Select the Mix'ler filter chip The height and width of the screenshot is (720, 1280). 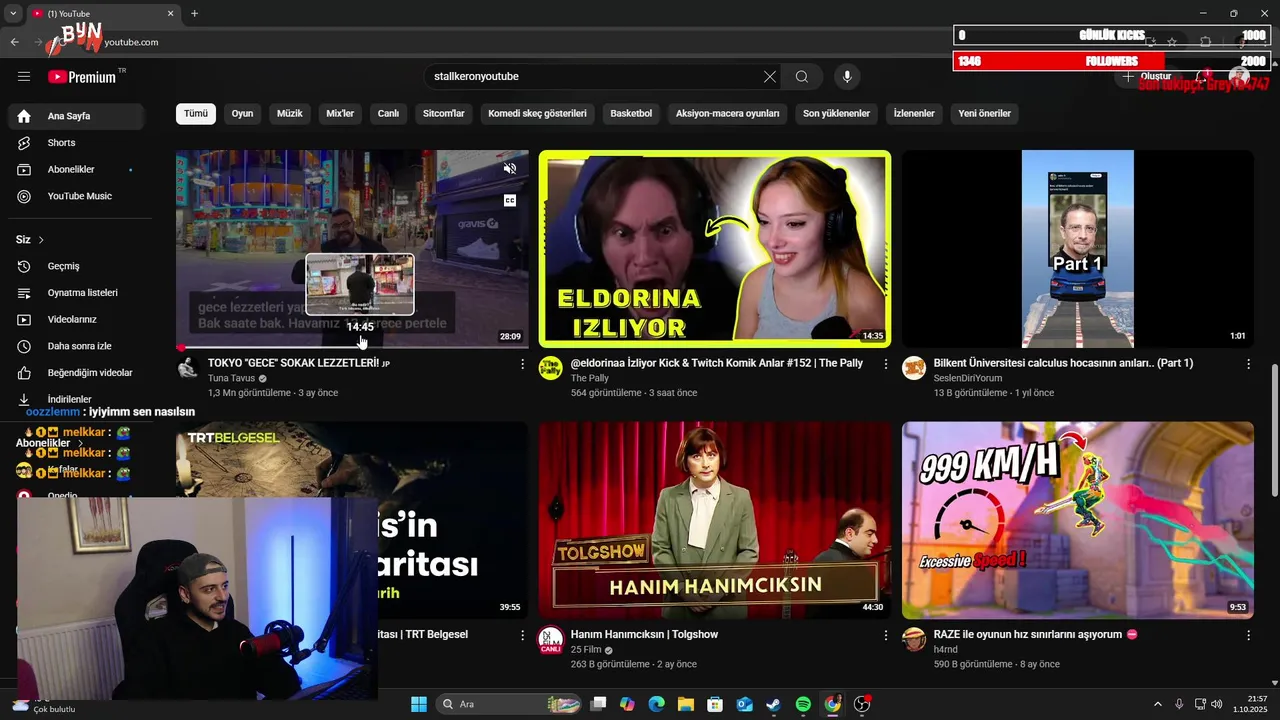[340, 114]
